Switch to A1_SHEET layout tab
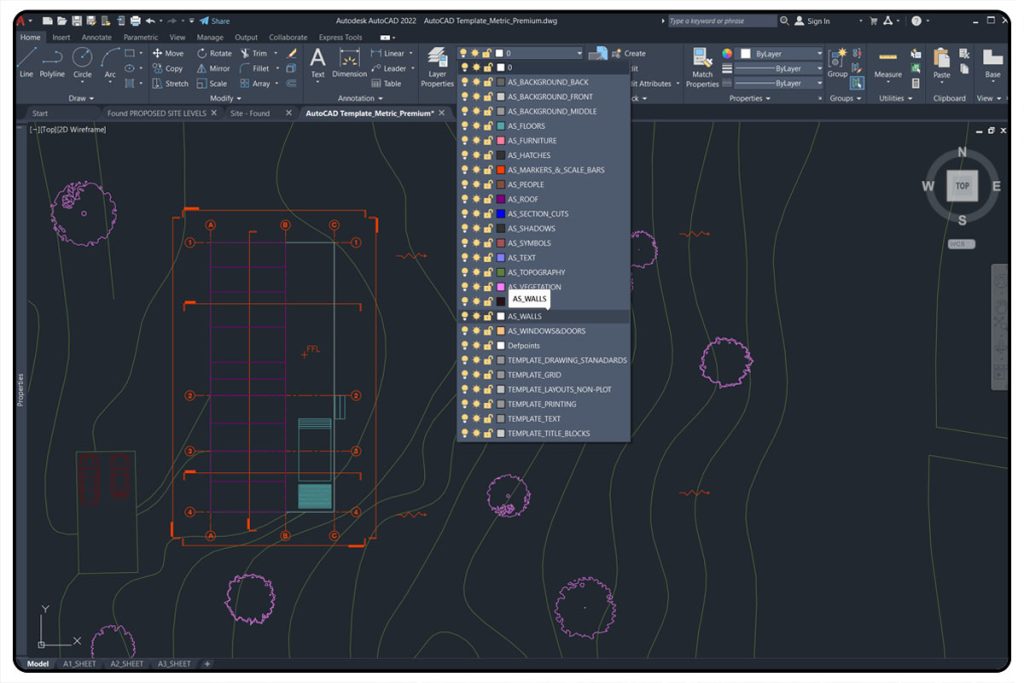Screen dimensions: 1024x683 [79, 663]
